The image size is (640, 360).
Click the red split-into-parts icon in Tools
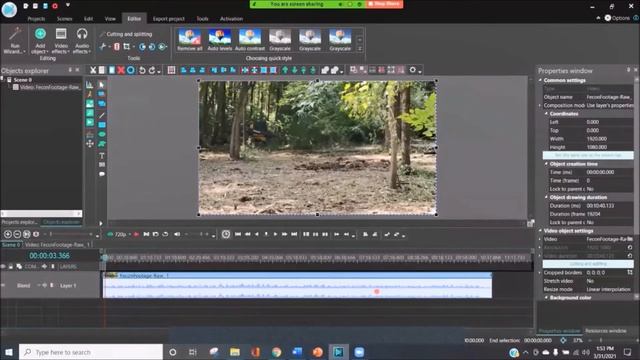pos(117,47)
